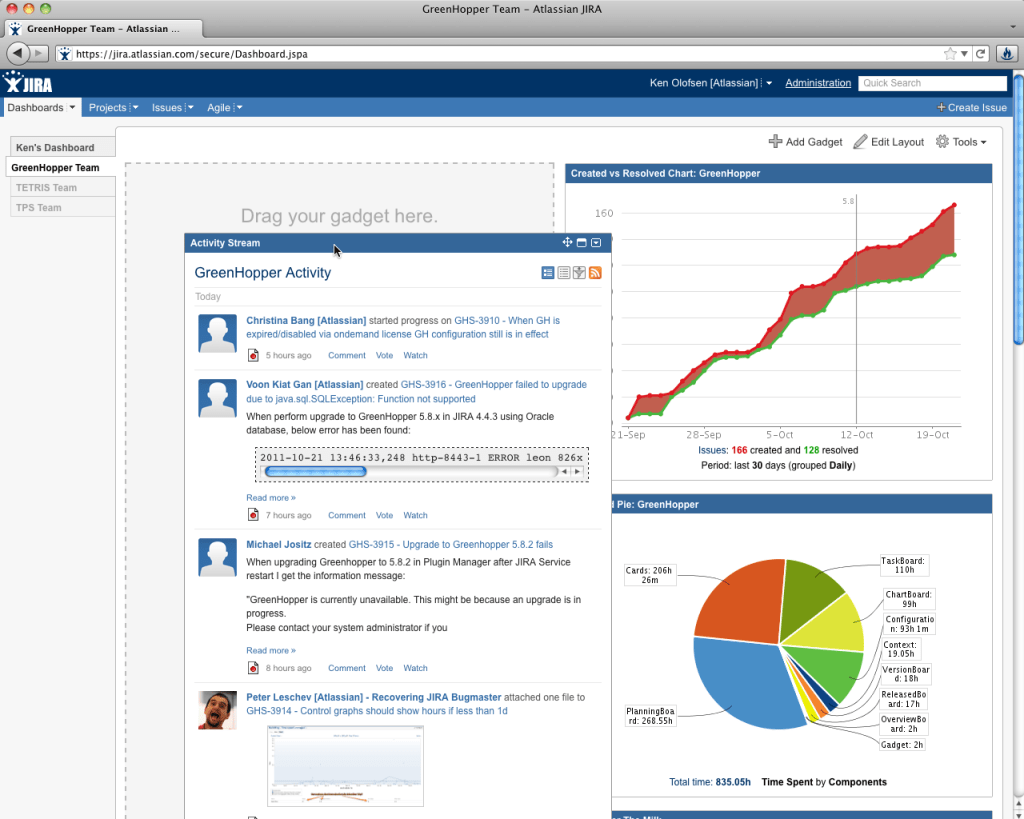Click the Add Gadget plus icon
This screenshot has height=819, width=1024.
(775, 141)
